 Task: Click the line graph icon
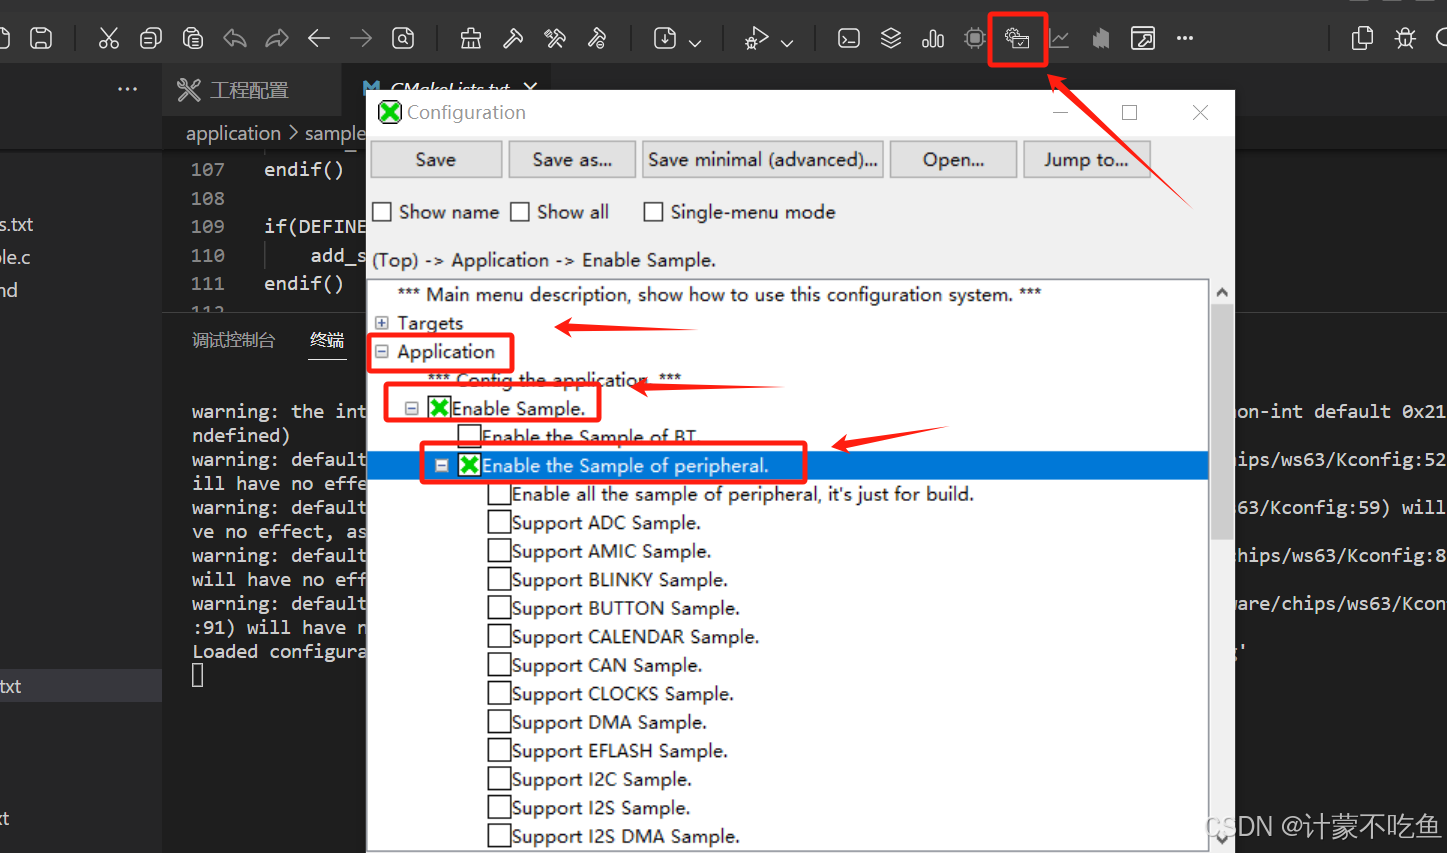tap(1059, 39)
